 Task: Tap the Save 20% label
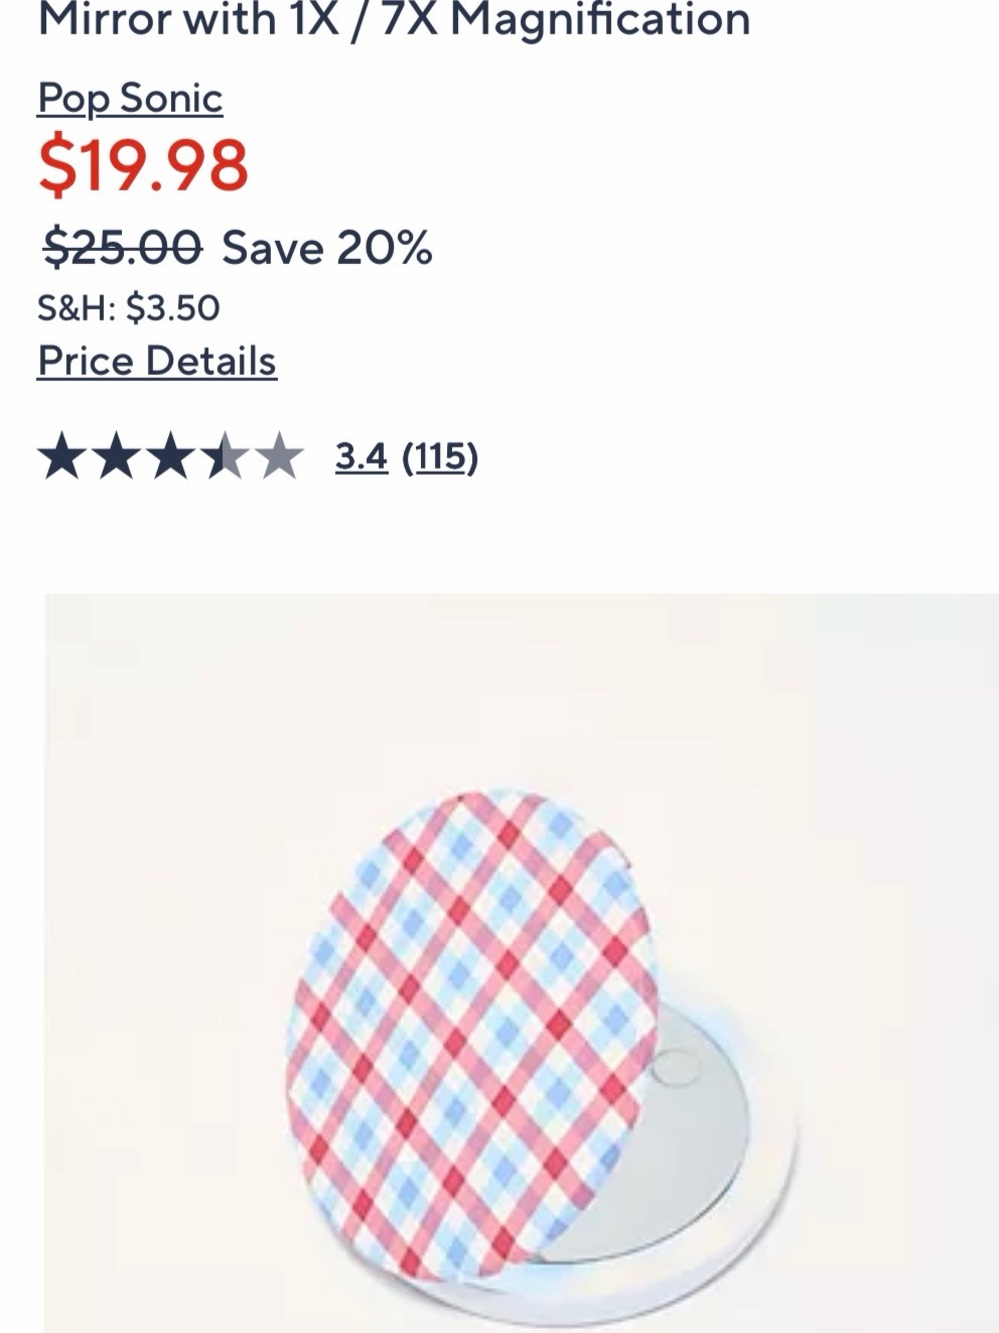(x=327, y=247)
